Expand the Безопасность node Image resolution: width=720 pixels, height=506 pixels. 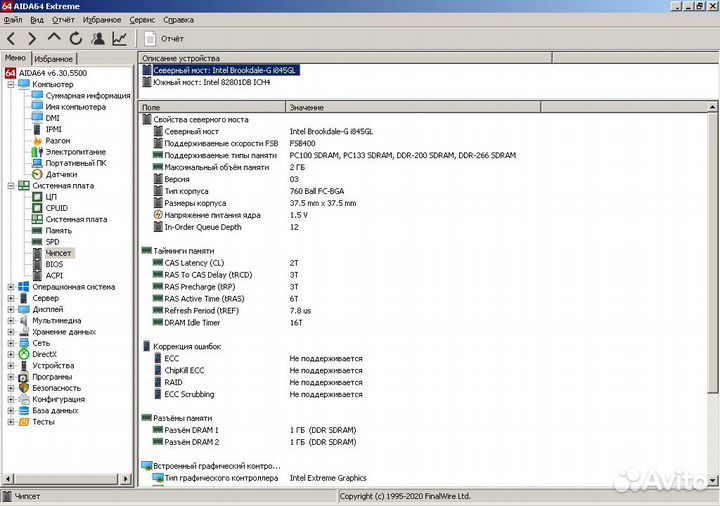11,388
